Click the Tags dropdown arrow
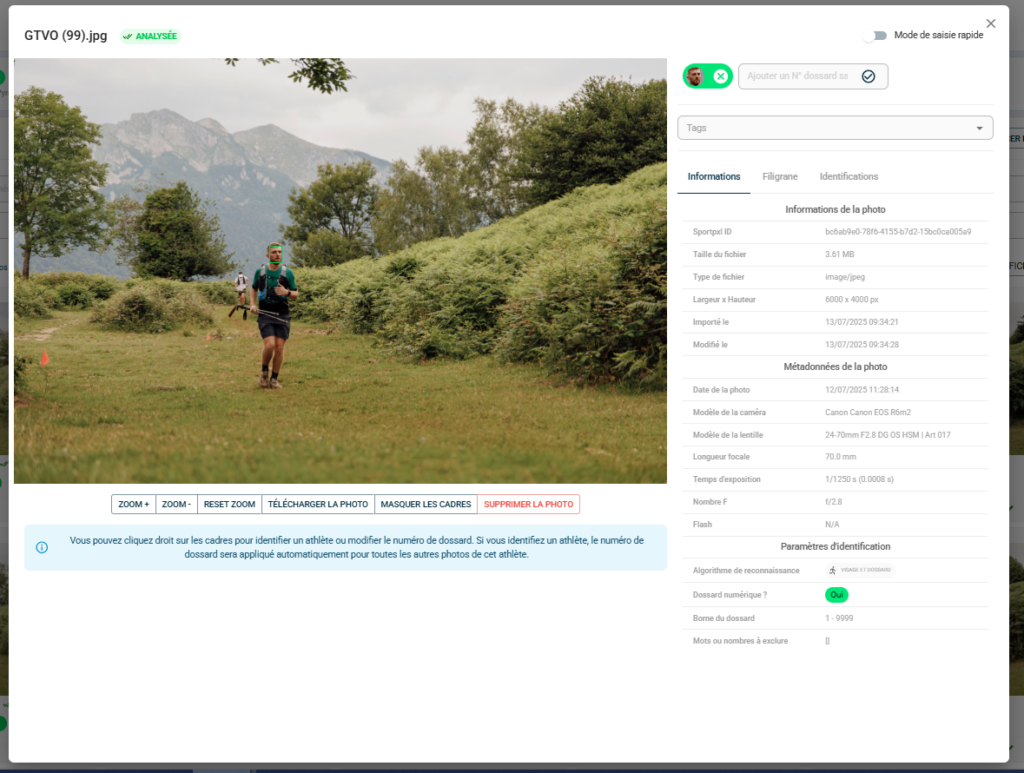Screen dimensions: 1024x773 click(x=979, y=128)
